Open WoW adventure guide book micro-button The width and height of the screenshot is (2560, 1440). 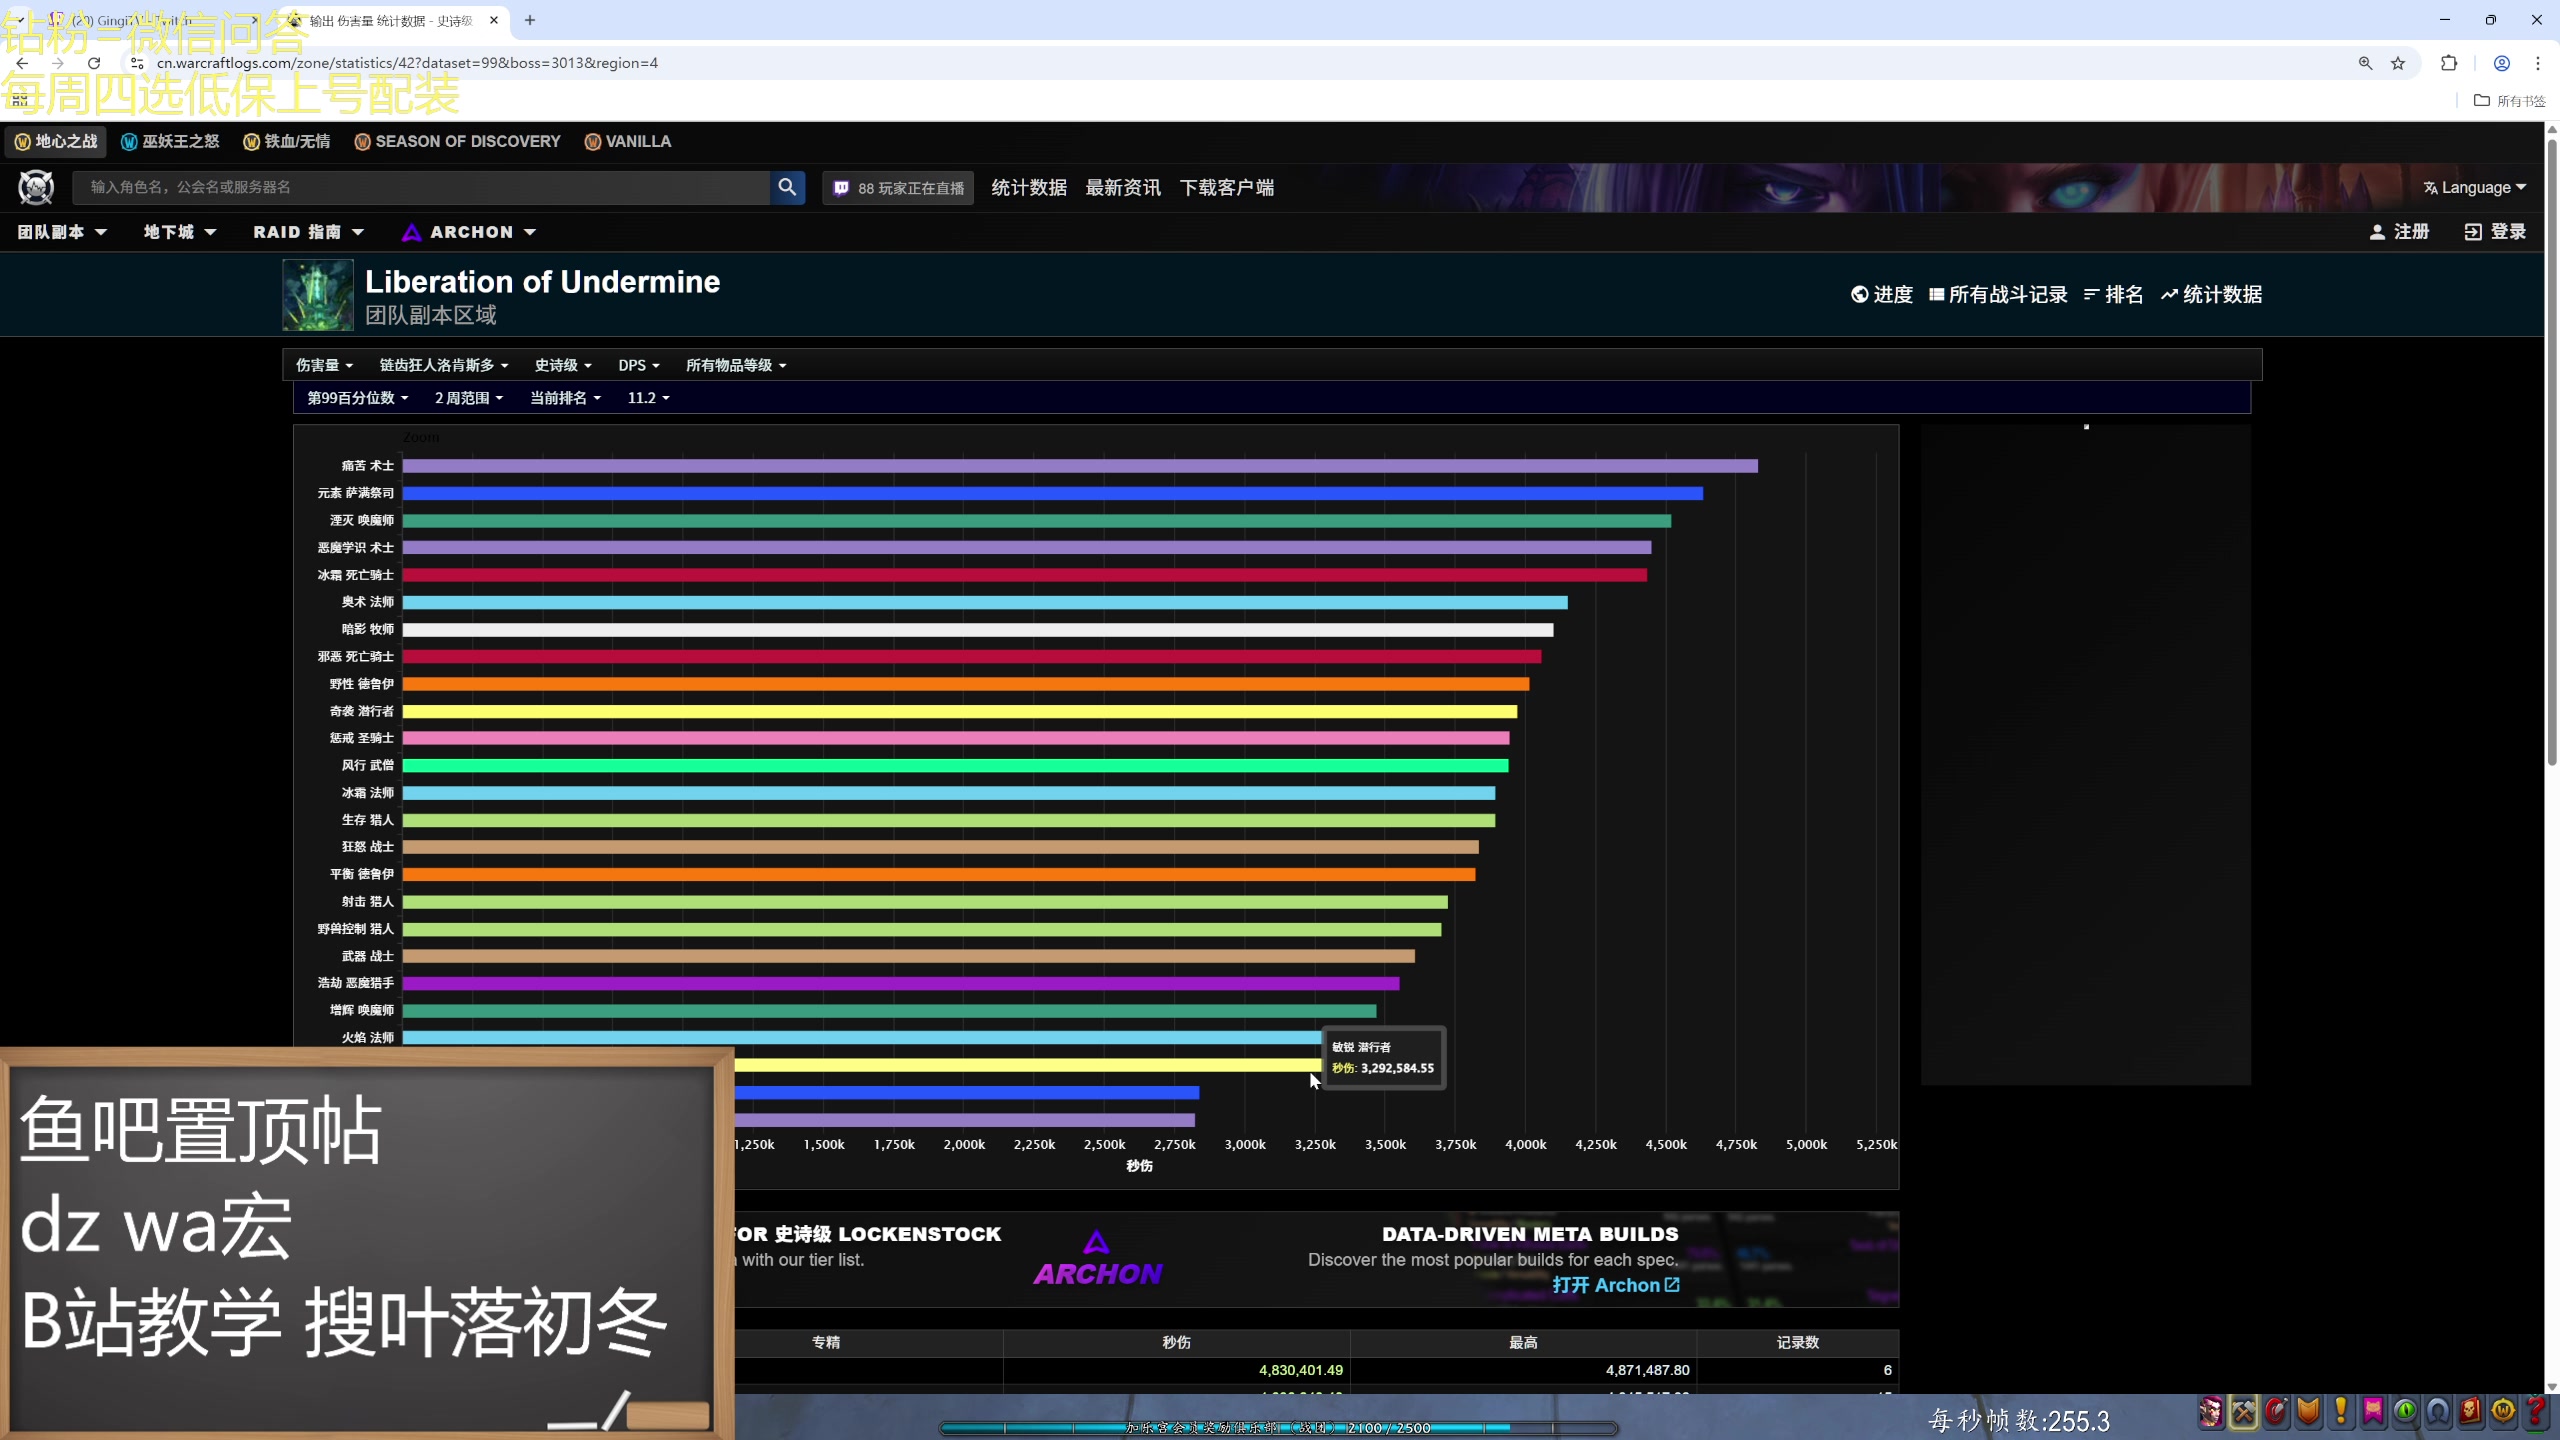[2471, 1412]
